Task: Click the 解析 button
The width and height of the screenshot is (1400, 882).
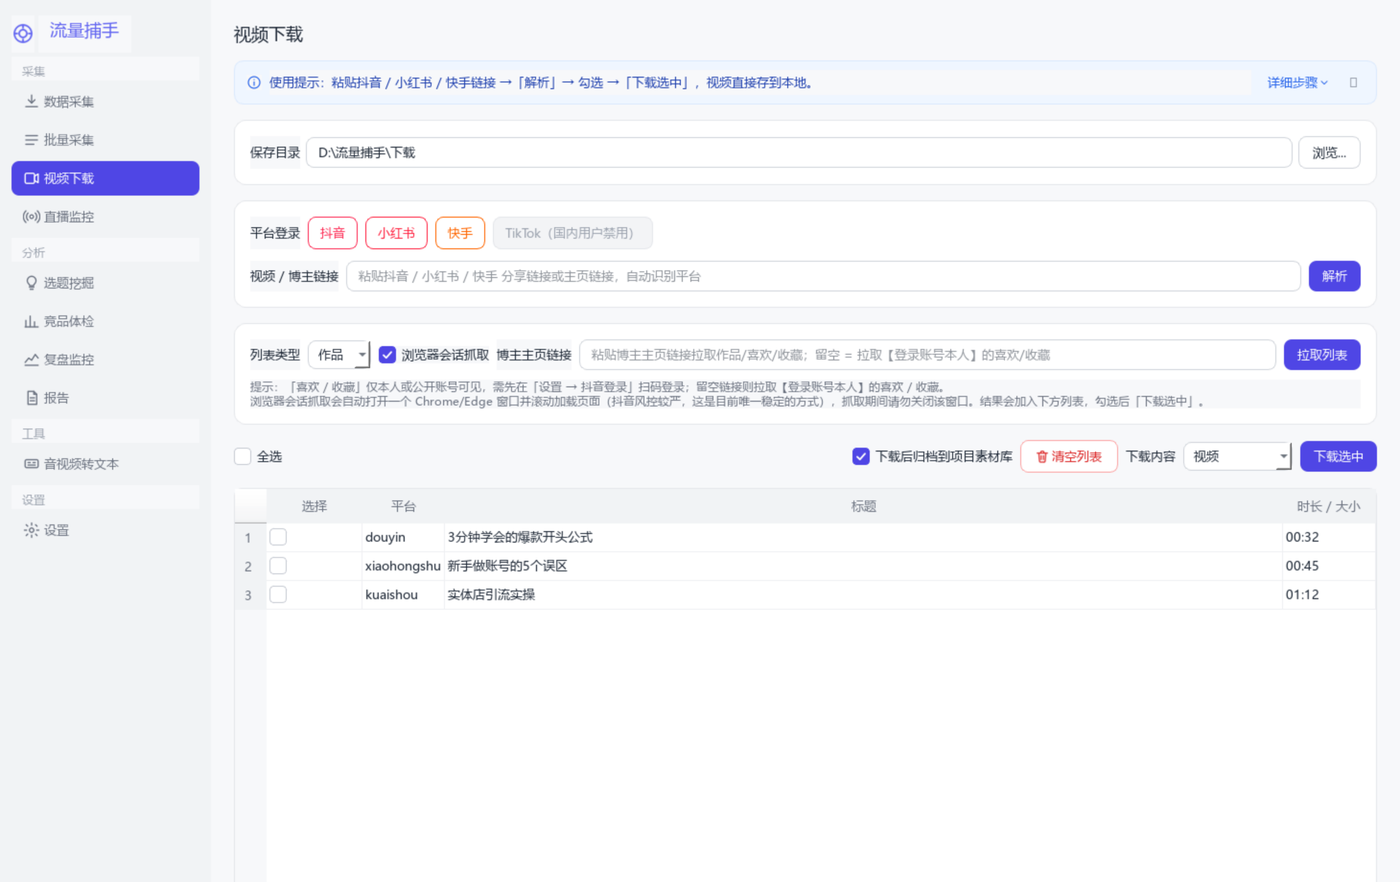Action: (x=1334, y=276)
